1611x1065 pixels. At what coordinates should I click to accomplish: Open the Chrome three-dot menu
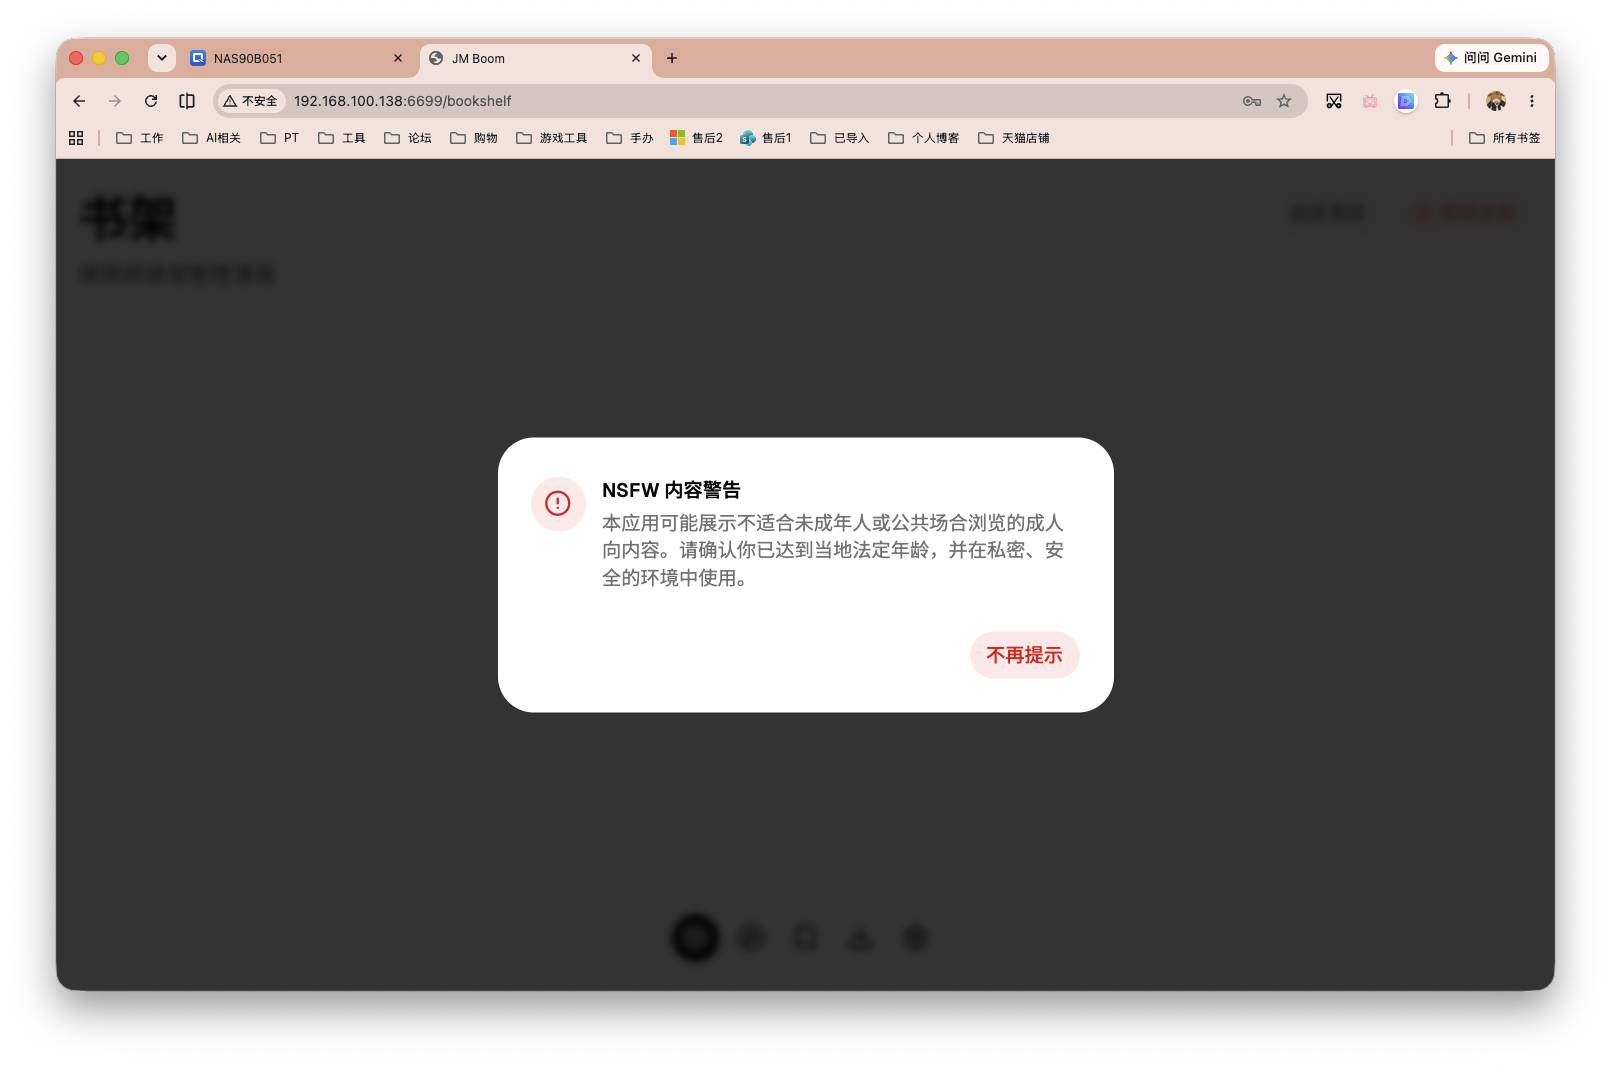pos(1531,101)
